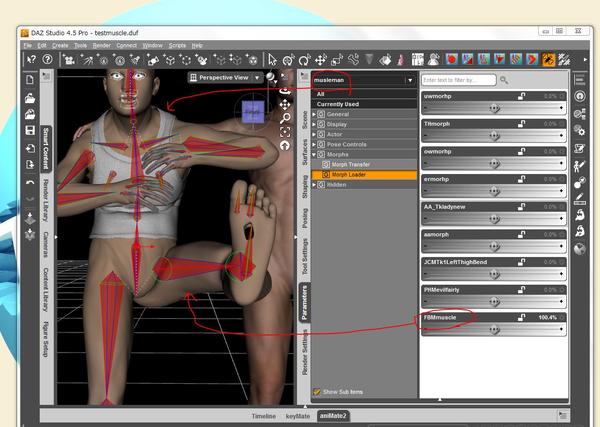Toggle the lock on AA_Tkladynew parameter
The image size is (600, 427).
pyautogui.click(x=521, y=207)
